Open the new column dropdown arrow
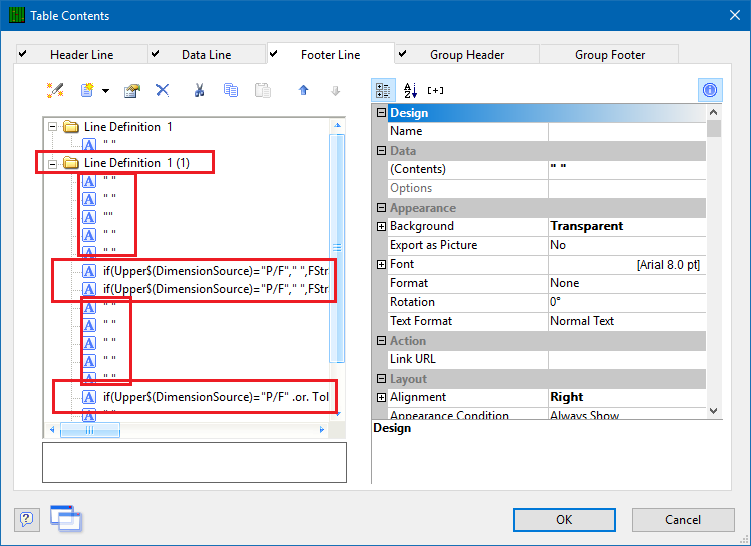This screenshot has width=751, height=546. [x=105, y=91]
